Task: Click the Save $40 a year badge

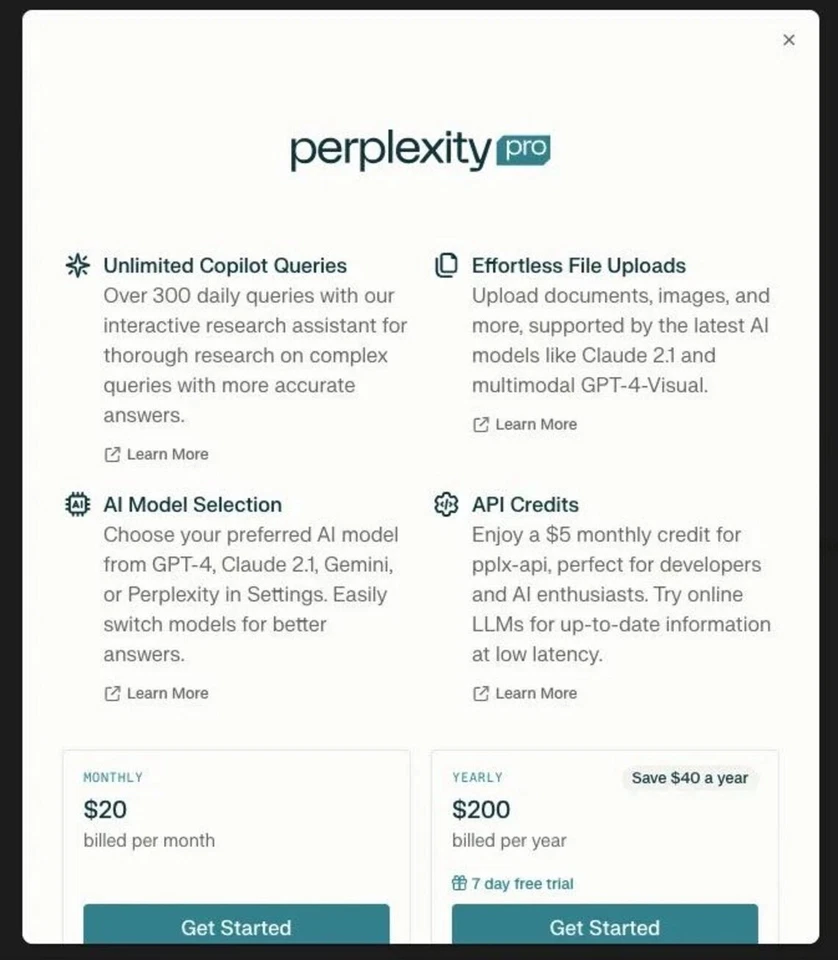Action: click(690, 778)
